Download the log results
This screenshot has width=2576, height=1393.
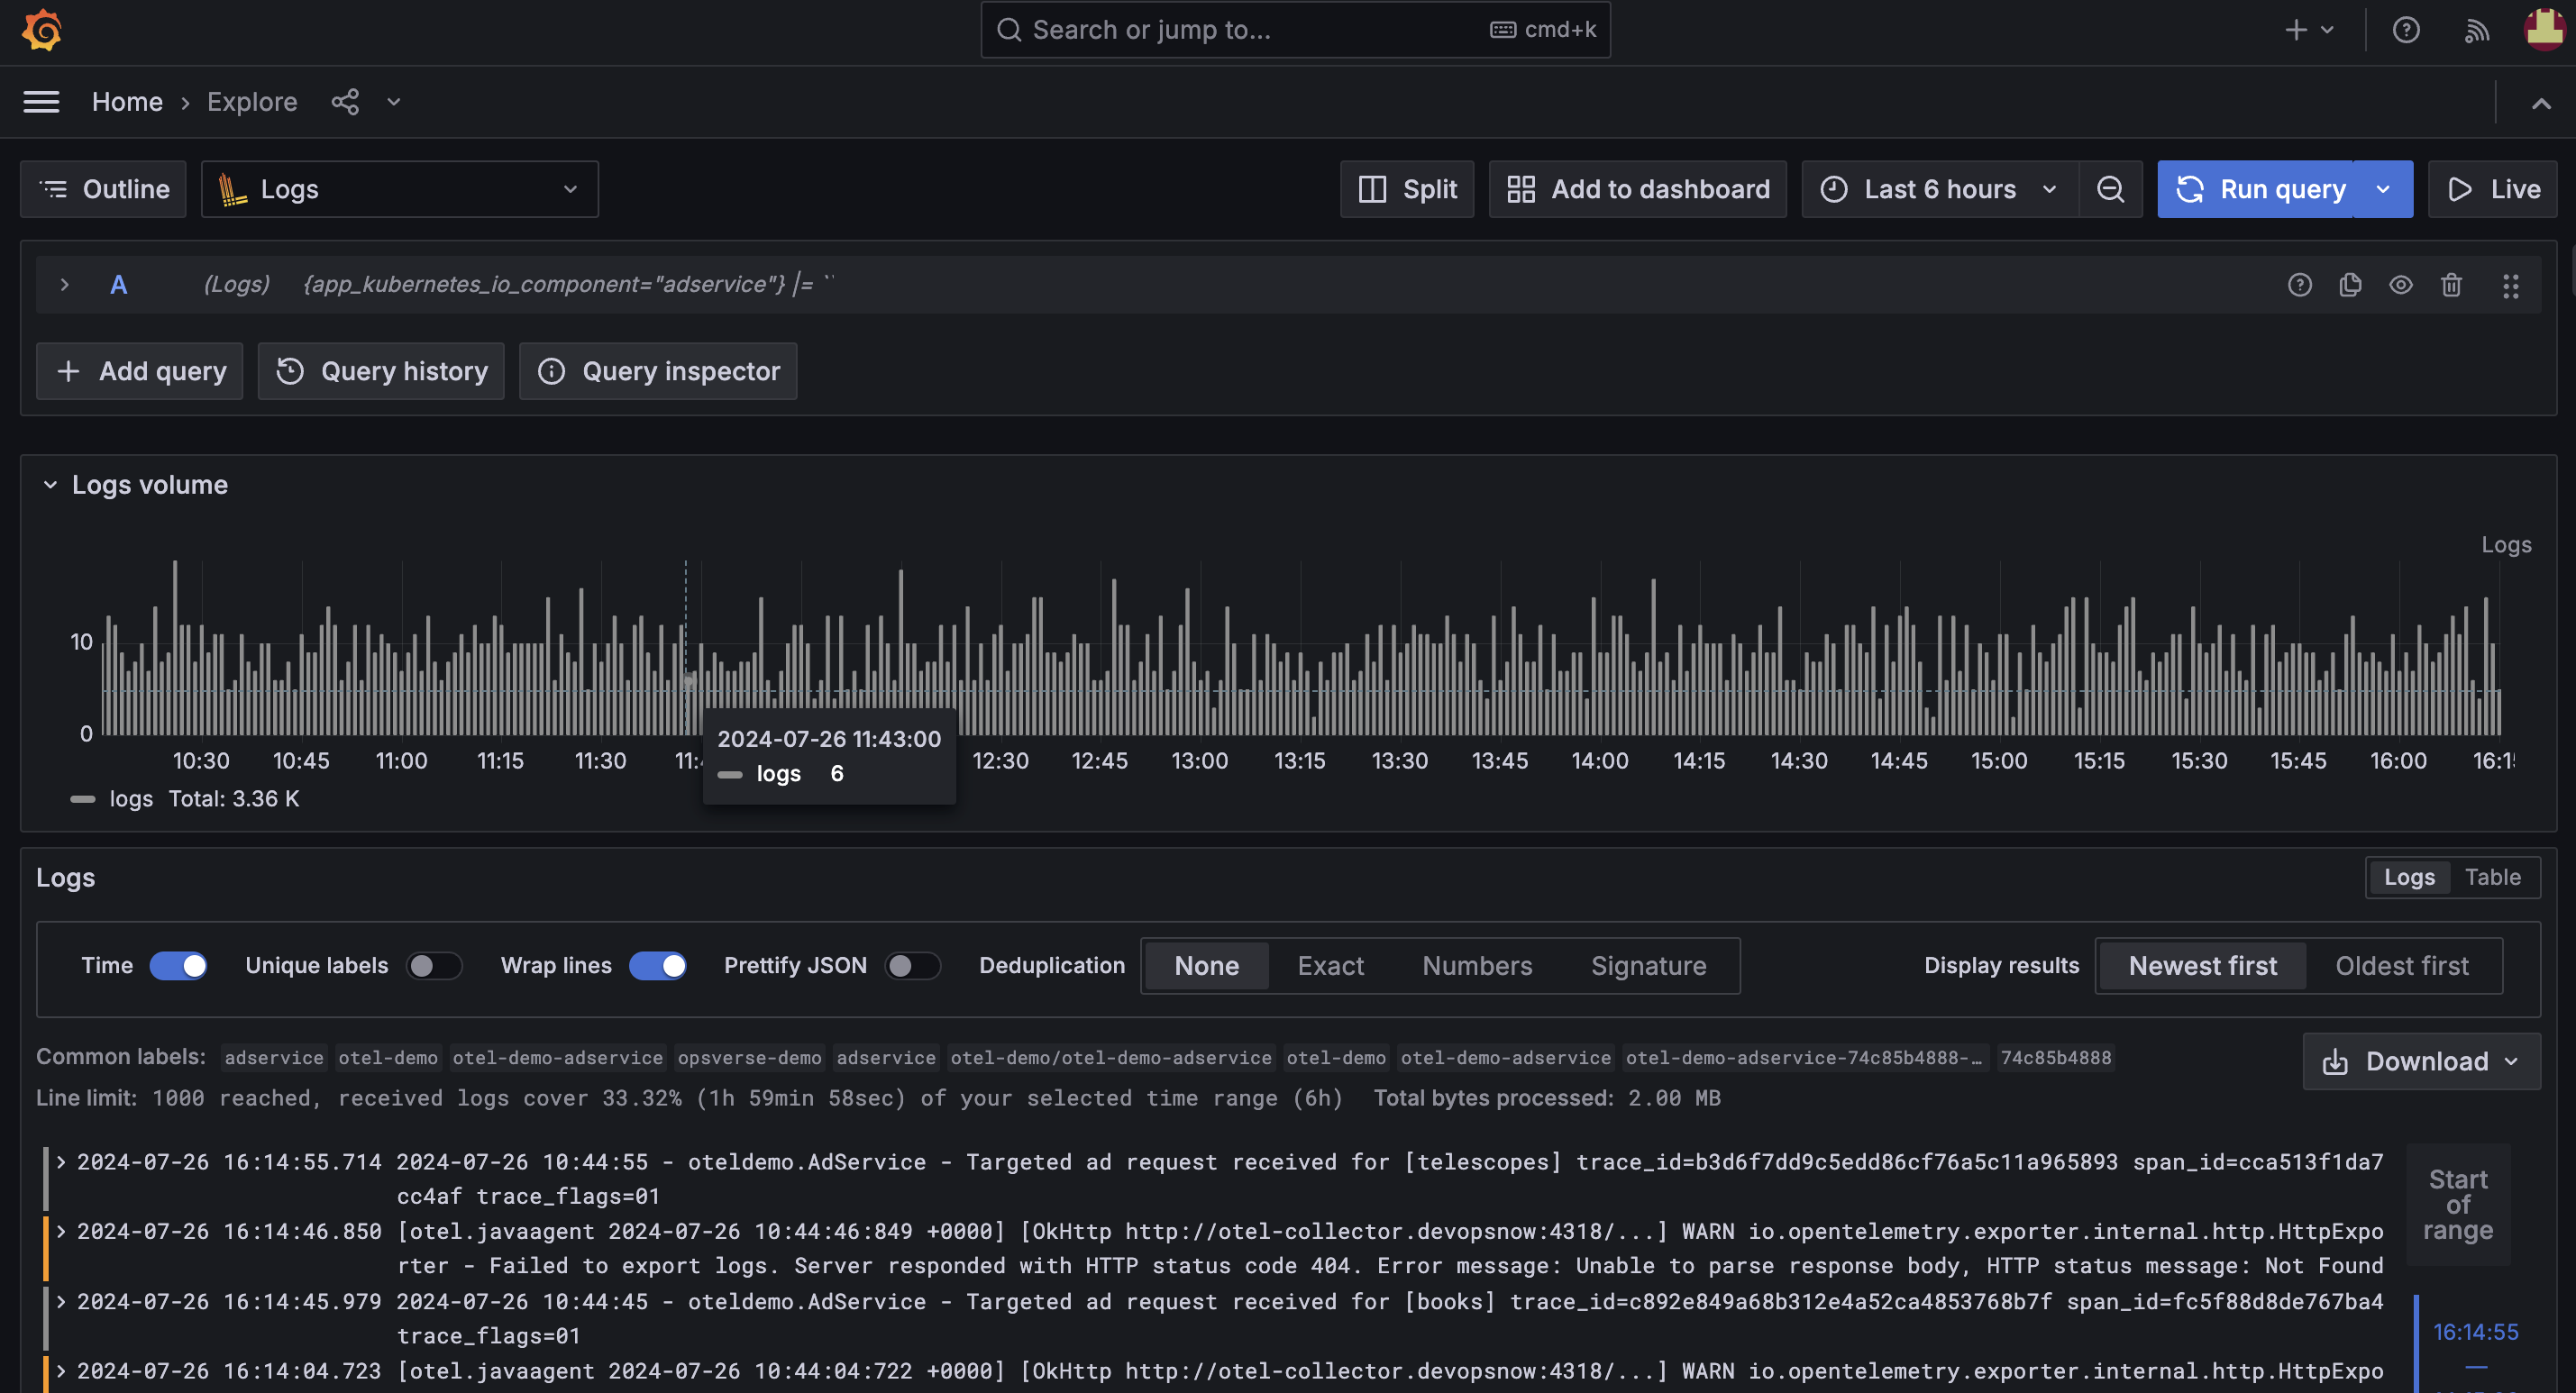(2419, 1061)
